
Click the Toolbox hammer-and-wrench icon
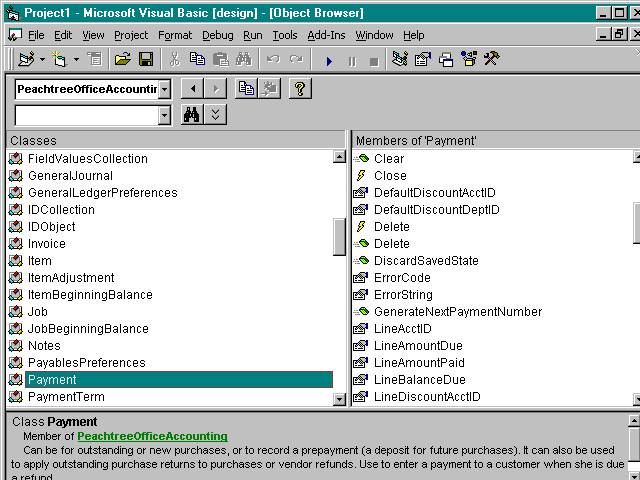tap(491, 60)
